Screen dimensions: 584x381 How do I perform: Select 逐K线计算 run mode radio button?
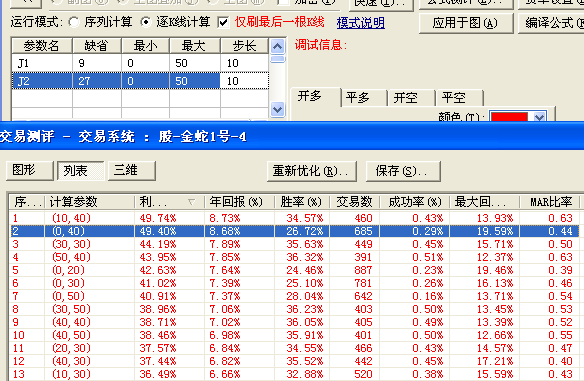point(146,23)
